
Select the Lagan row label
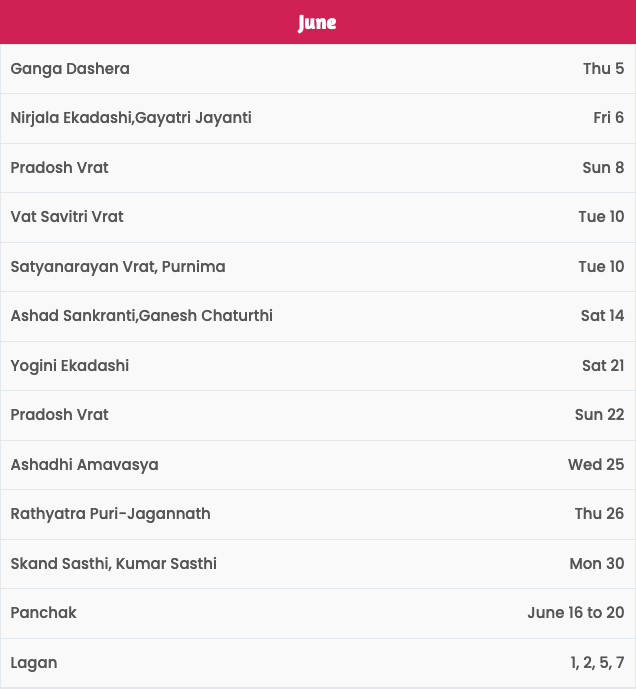point(34,663)
